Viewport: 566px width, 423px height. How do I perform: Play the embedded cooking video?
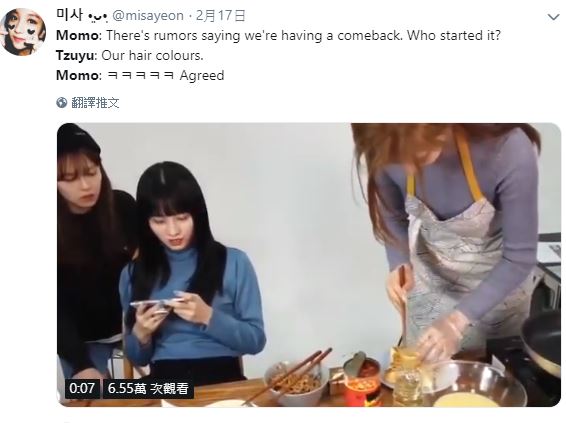pyautogui.click(x=309, y=265)
